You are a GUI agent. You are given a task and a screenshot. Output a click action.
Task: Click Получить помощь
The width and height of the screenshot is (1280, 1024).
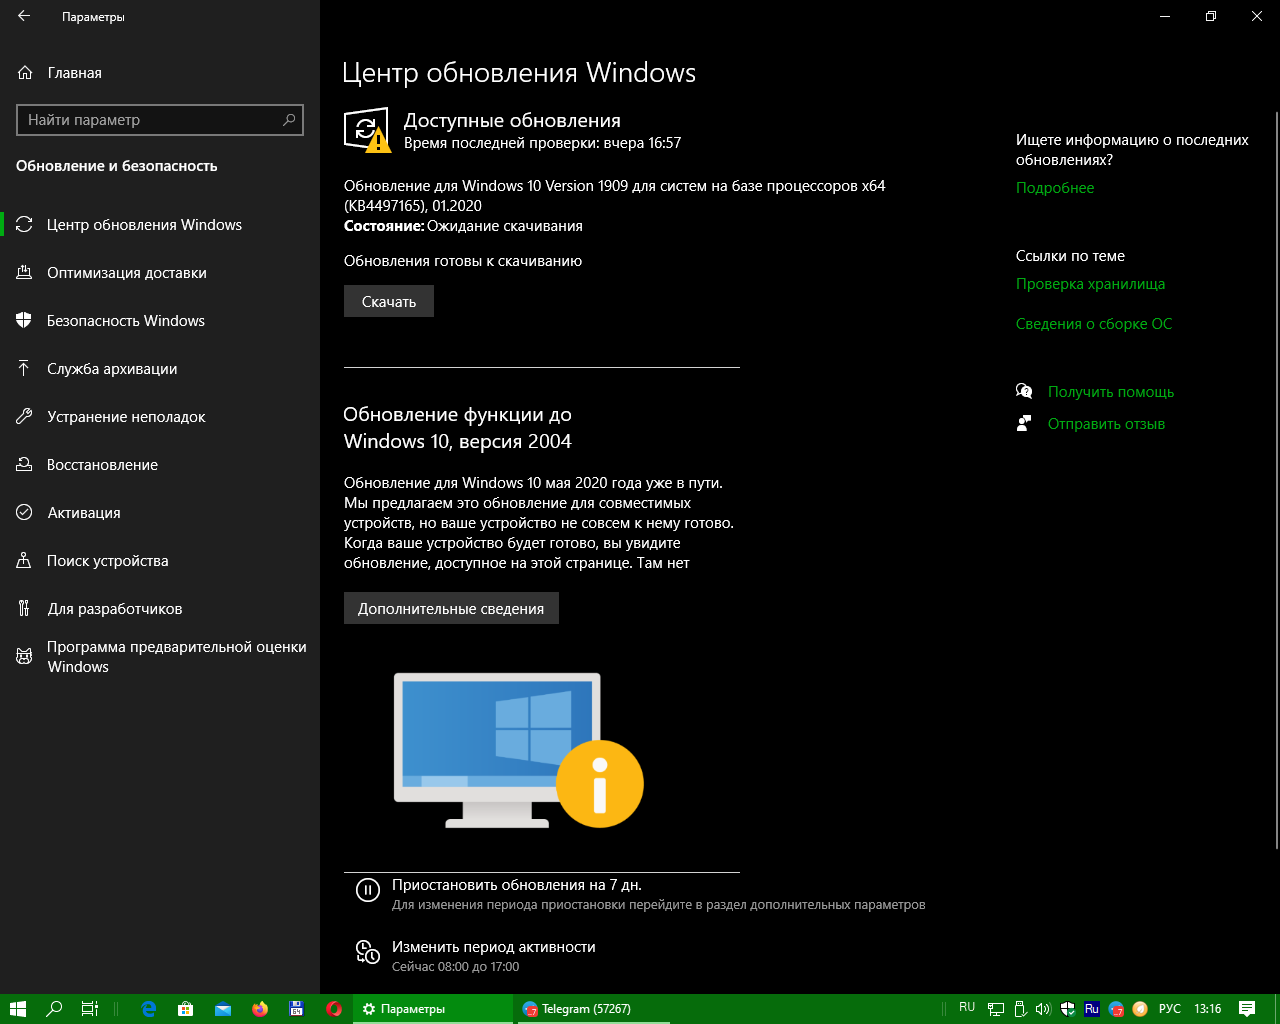tap(1111, 392)
